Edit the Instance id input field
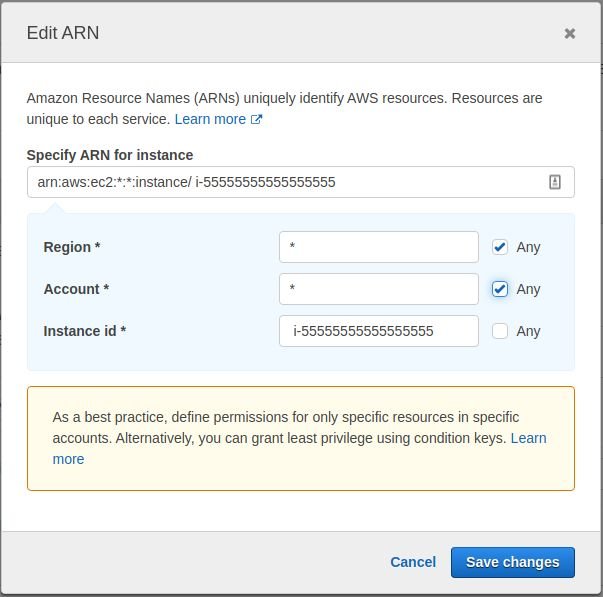Viewport: 603px width, 597px height. (x=379, y=331)
